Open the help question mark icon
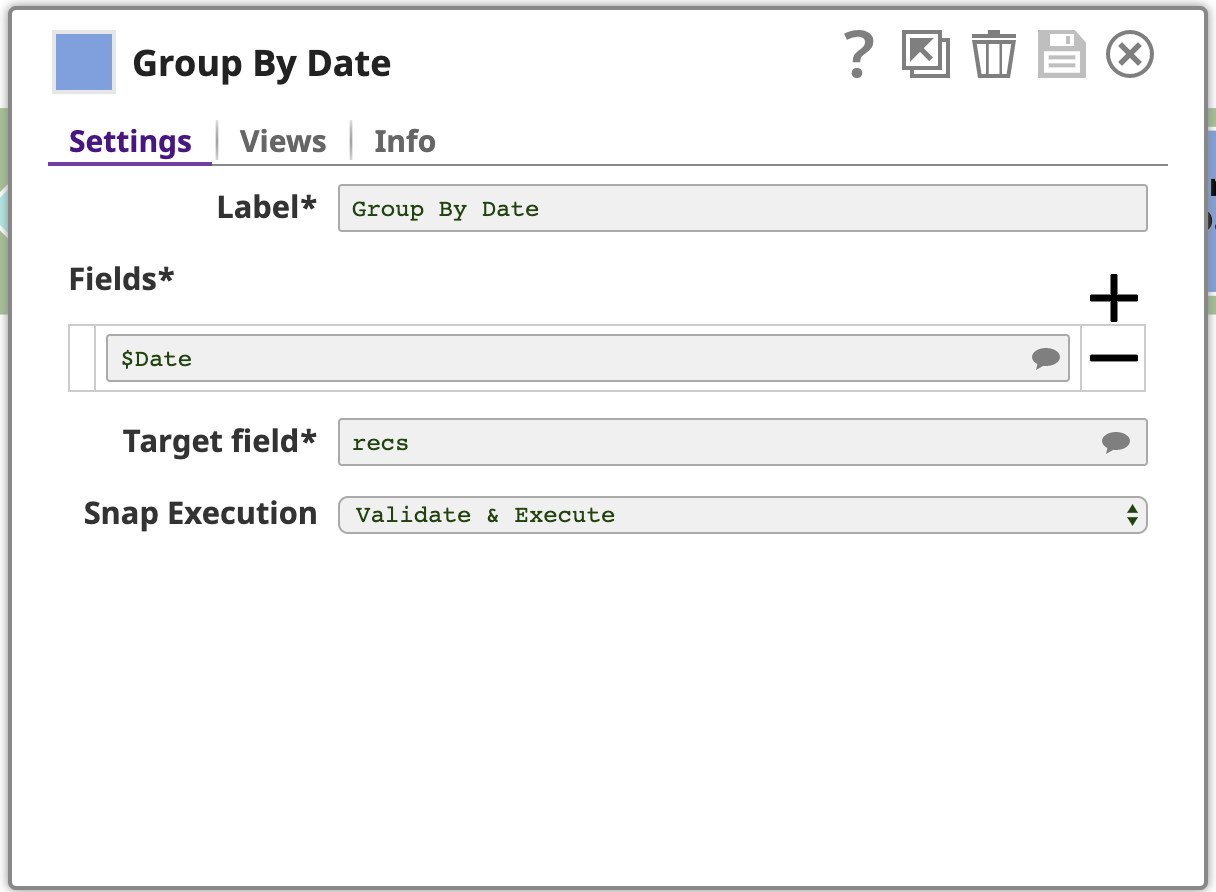The image size is (1216, 892). pos(858,55)
